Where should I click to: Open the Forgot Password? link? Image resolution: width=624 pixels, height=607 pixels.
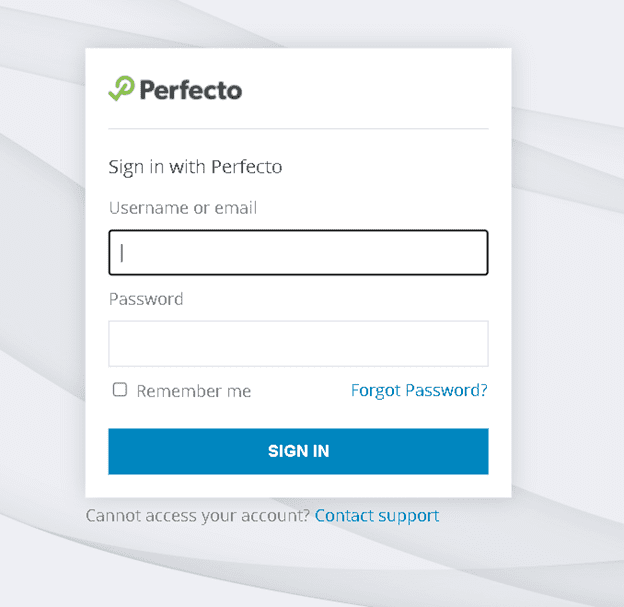(419, 390)
